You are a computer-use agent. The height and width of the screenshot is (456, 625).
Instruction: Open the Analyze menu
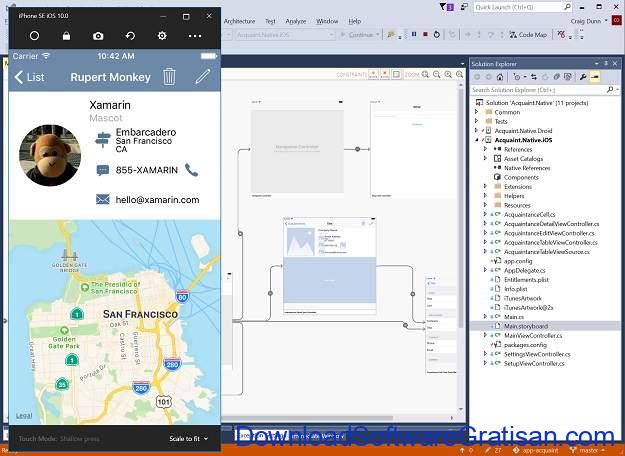tap(296, 21)
